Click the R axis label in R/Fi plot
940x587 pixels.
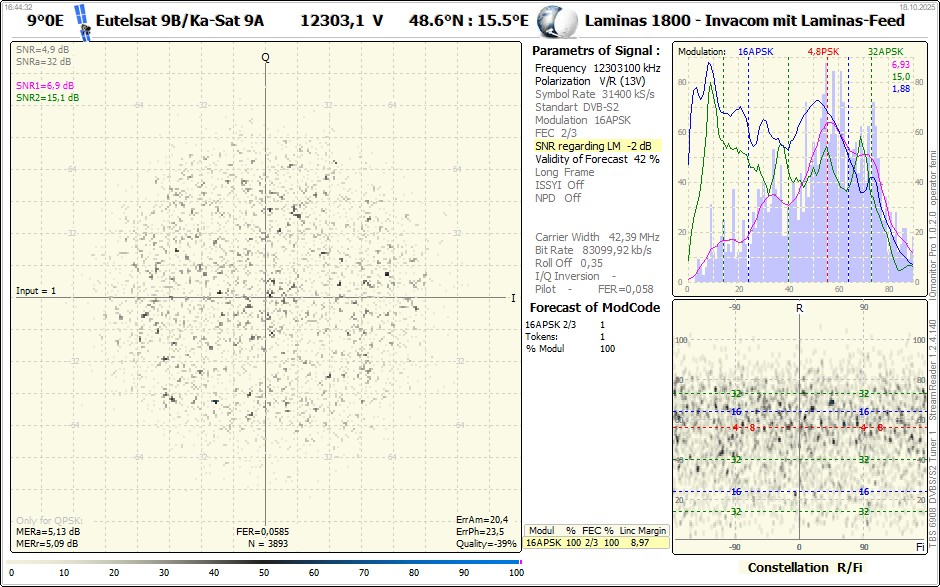pos(799,308)
